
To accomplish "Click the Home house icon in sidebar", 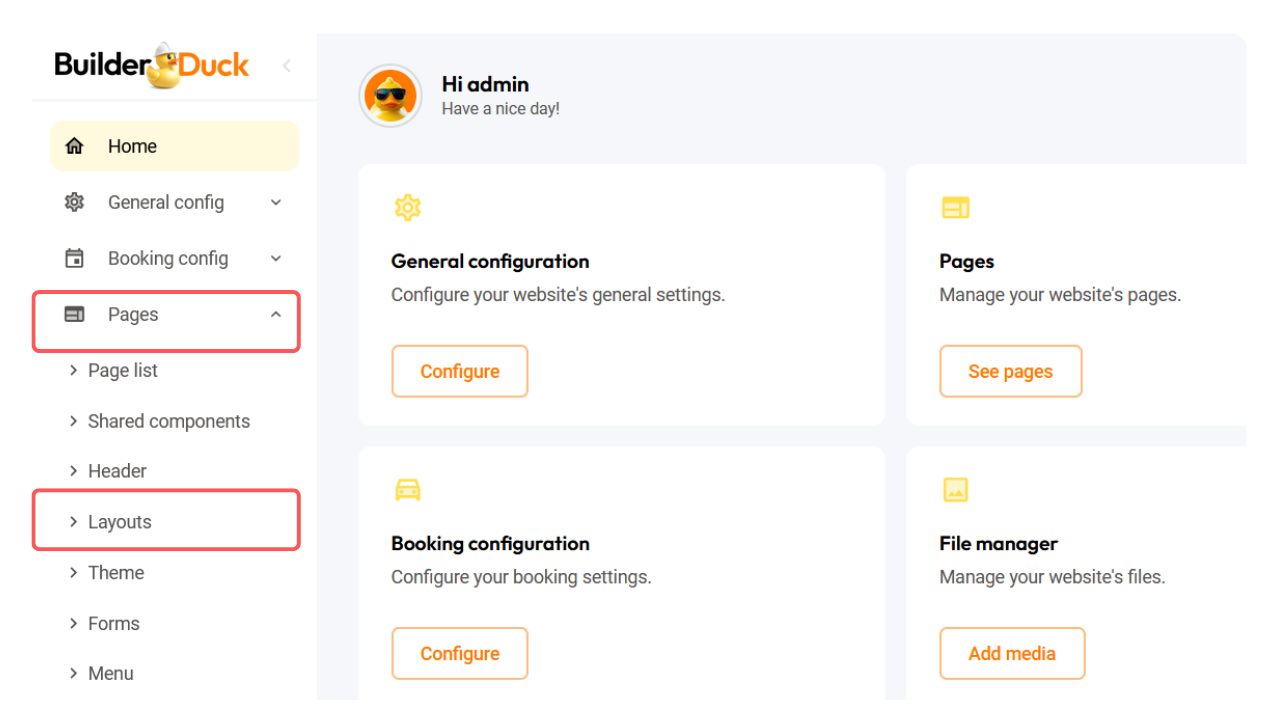I will (74, 146).
